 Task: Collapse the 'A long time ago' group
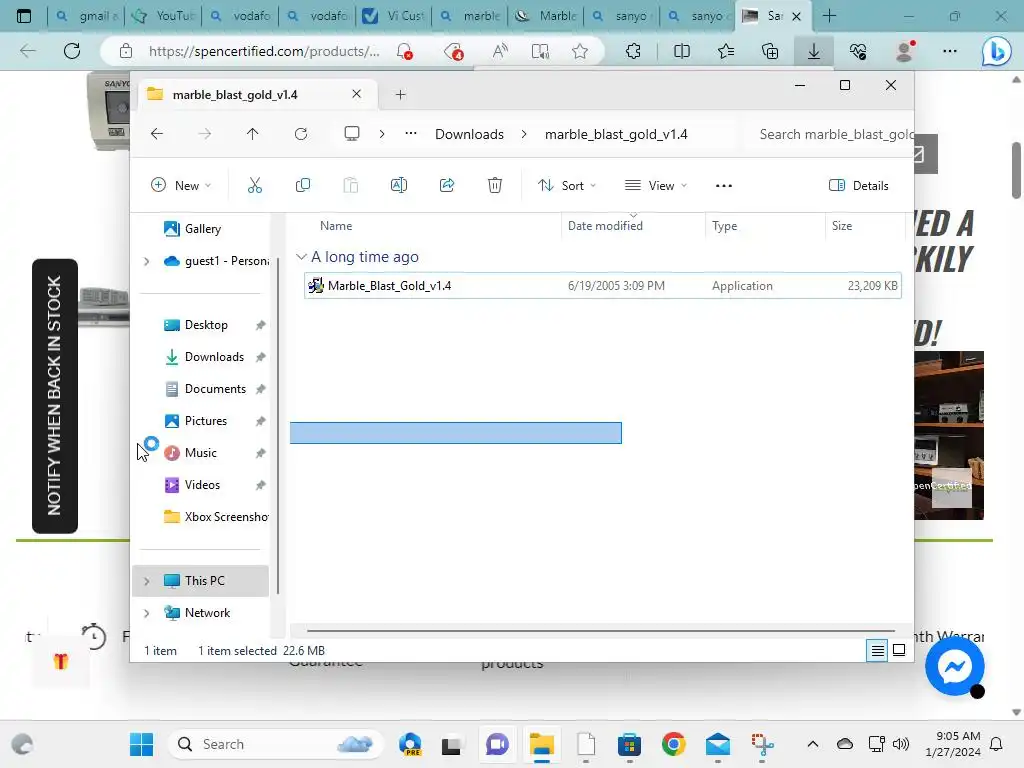(x=301, y=257)
